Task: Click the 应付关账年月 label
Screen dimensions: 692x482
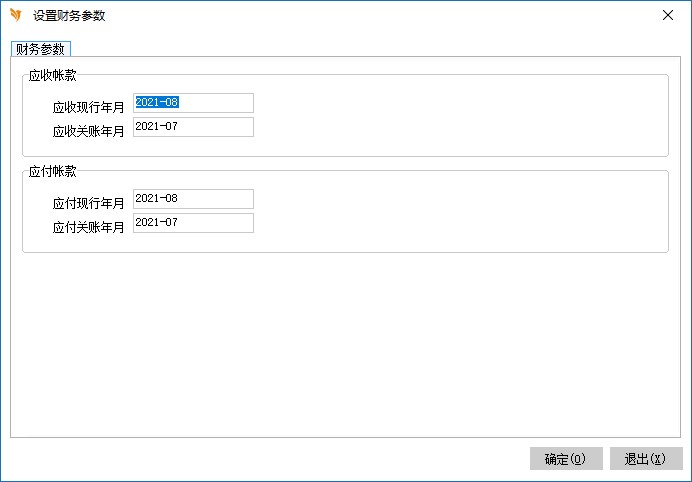Action: tap(89, 227)
